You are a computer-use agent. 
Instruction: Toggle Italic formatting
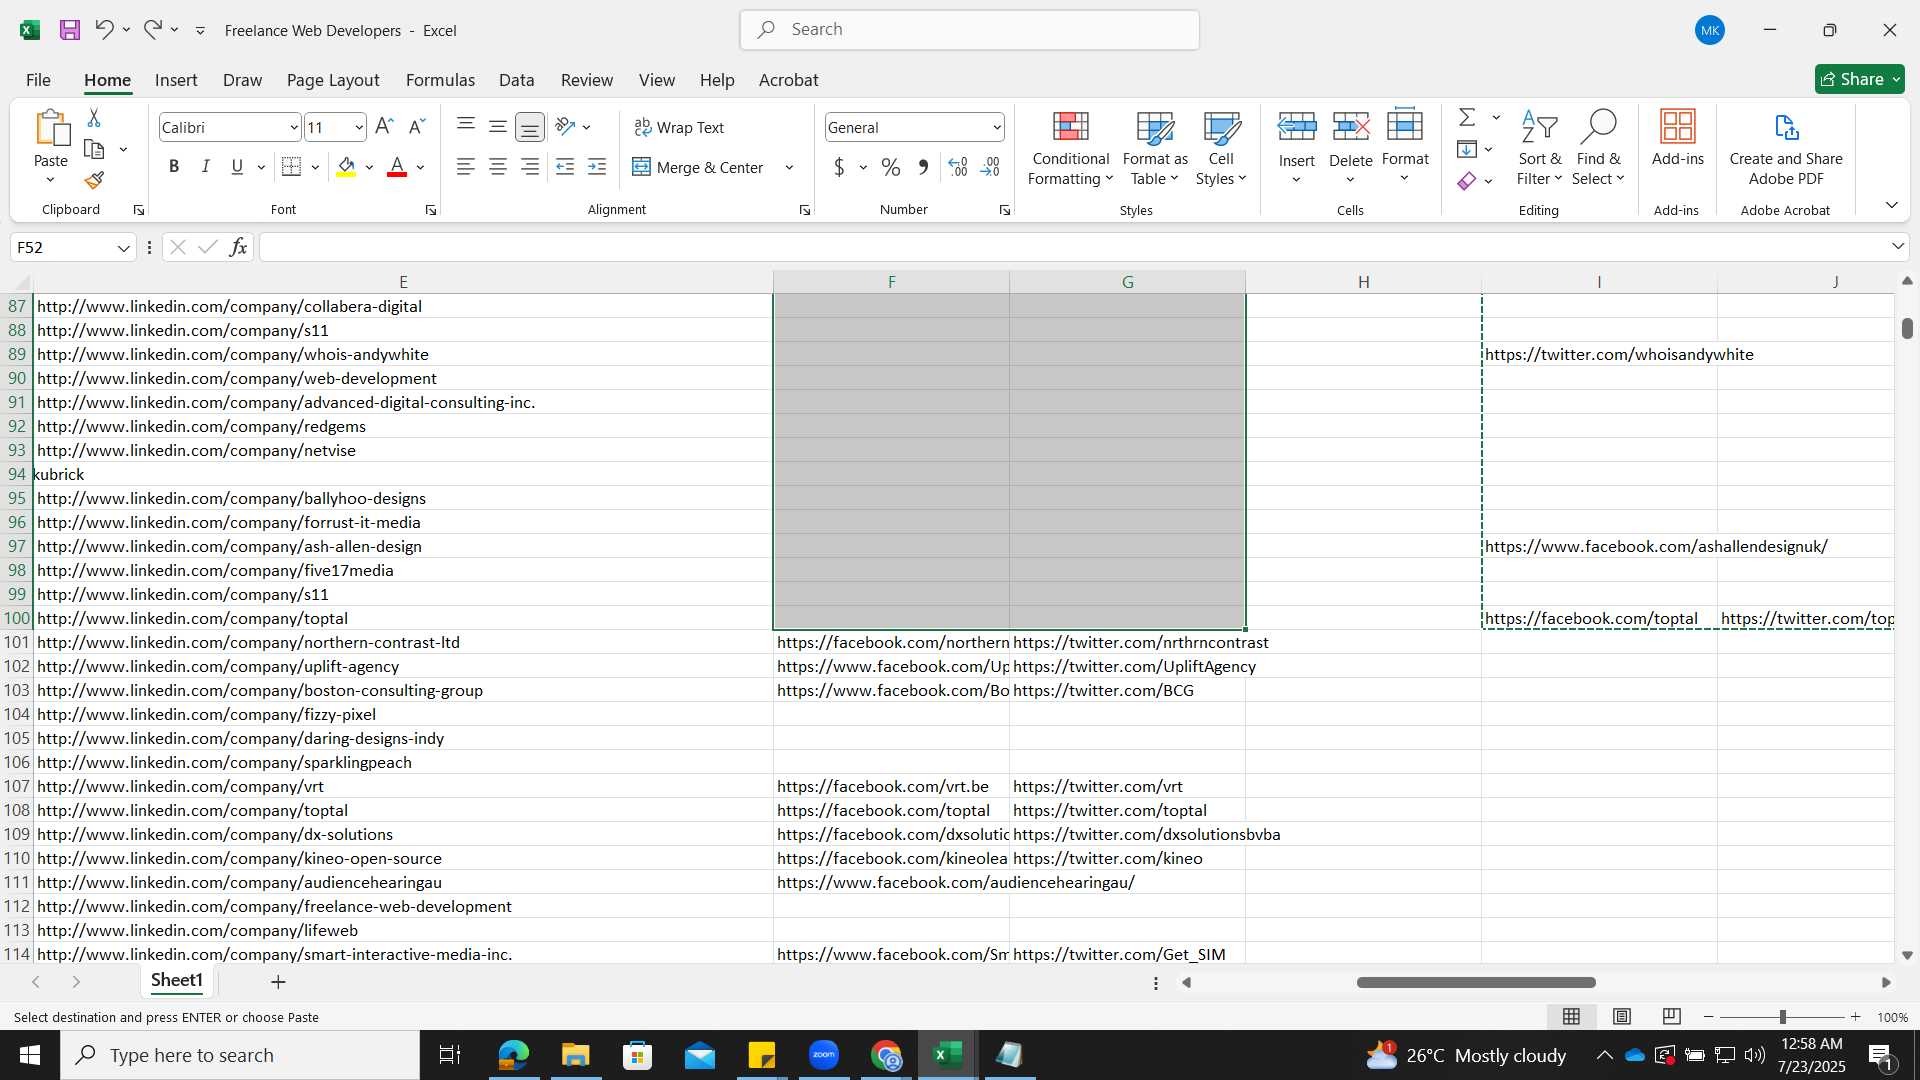coord(205,167)
